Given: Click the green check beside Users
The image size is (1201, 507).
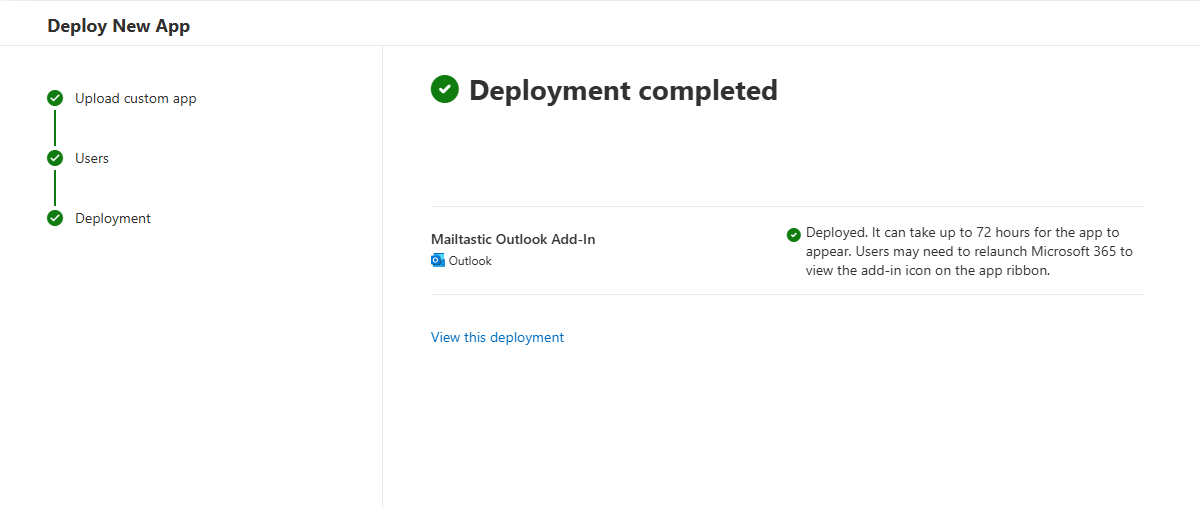Looking at the screenshot, I should [55, 158].
